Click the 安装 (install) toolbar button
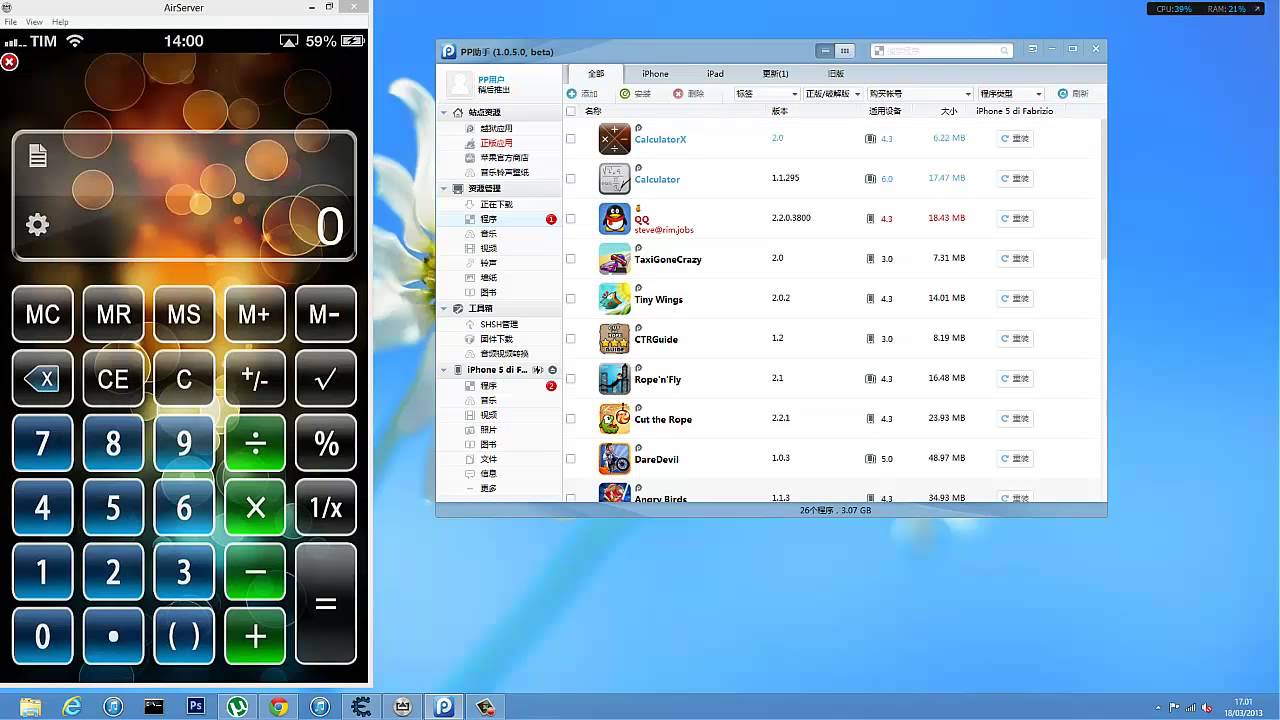Screen dimensions: 1280x720 635,93
